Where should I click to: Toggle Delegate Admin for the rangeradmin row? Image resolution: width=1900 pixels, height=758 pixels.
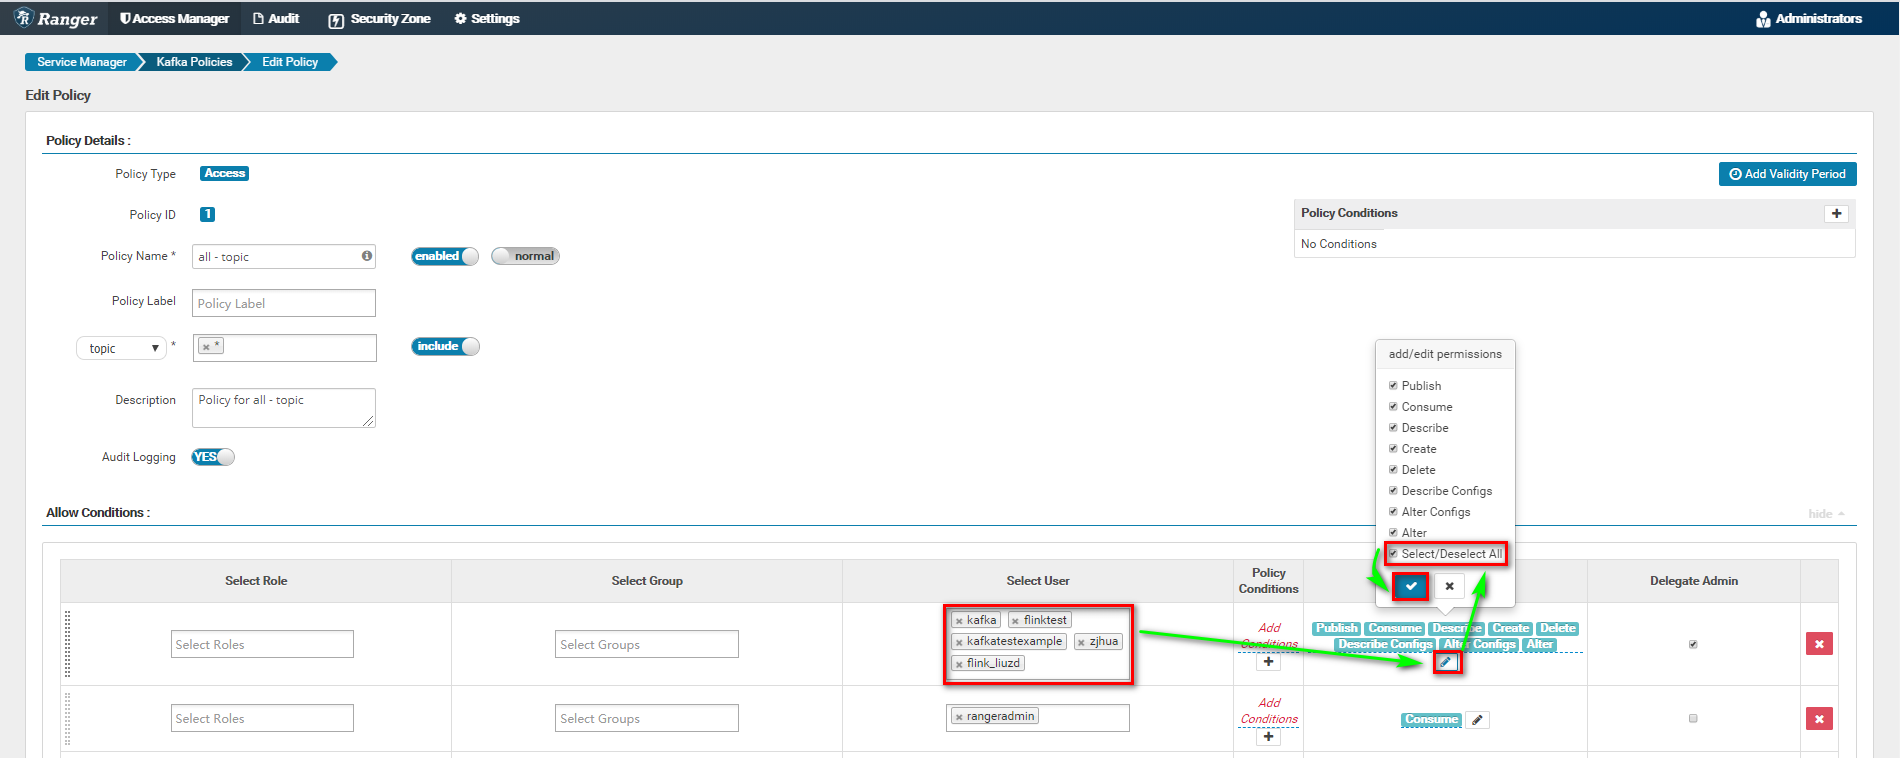coord(1693,718)
